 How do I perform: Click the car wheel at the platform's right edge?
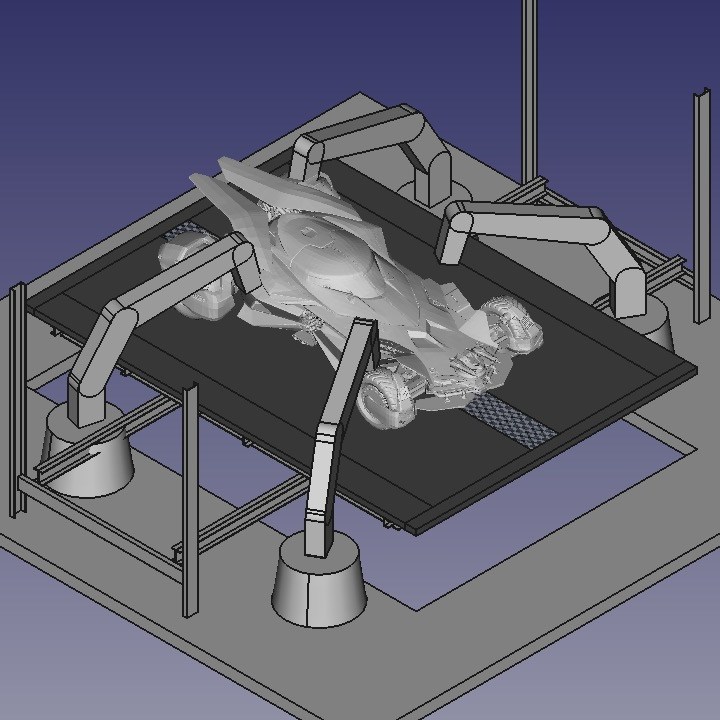coord(515,325)
